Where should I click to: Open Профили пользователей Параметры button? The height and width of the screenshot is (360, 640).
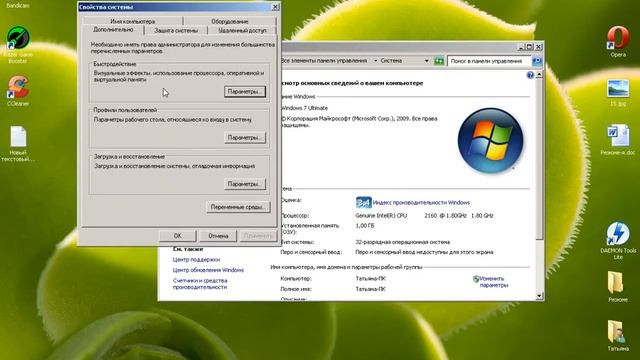(x=244, y=138)
